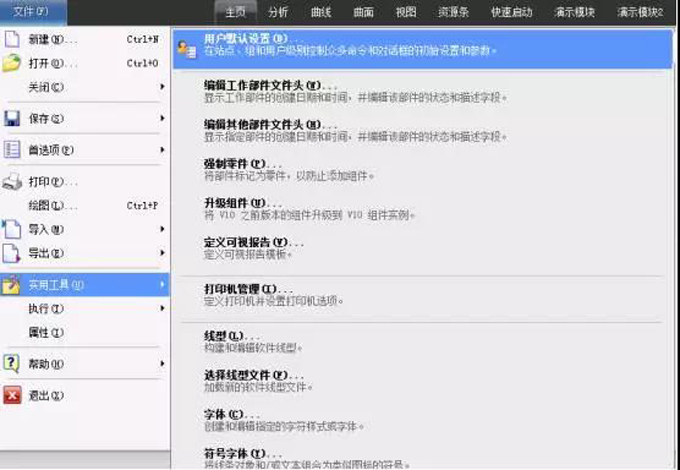The image size is (680, 470).
Task: Select Printer Management (打印机管理) menu entry
Action: [241, 288]
